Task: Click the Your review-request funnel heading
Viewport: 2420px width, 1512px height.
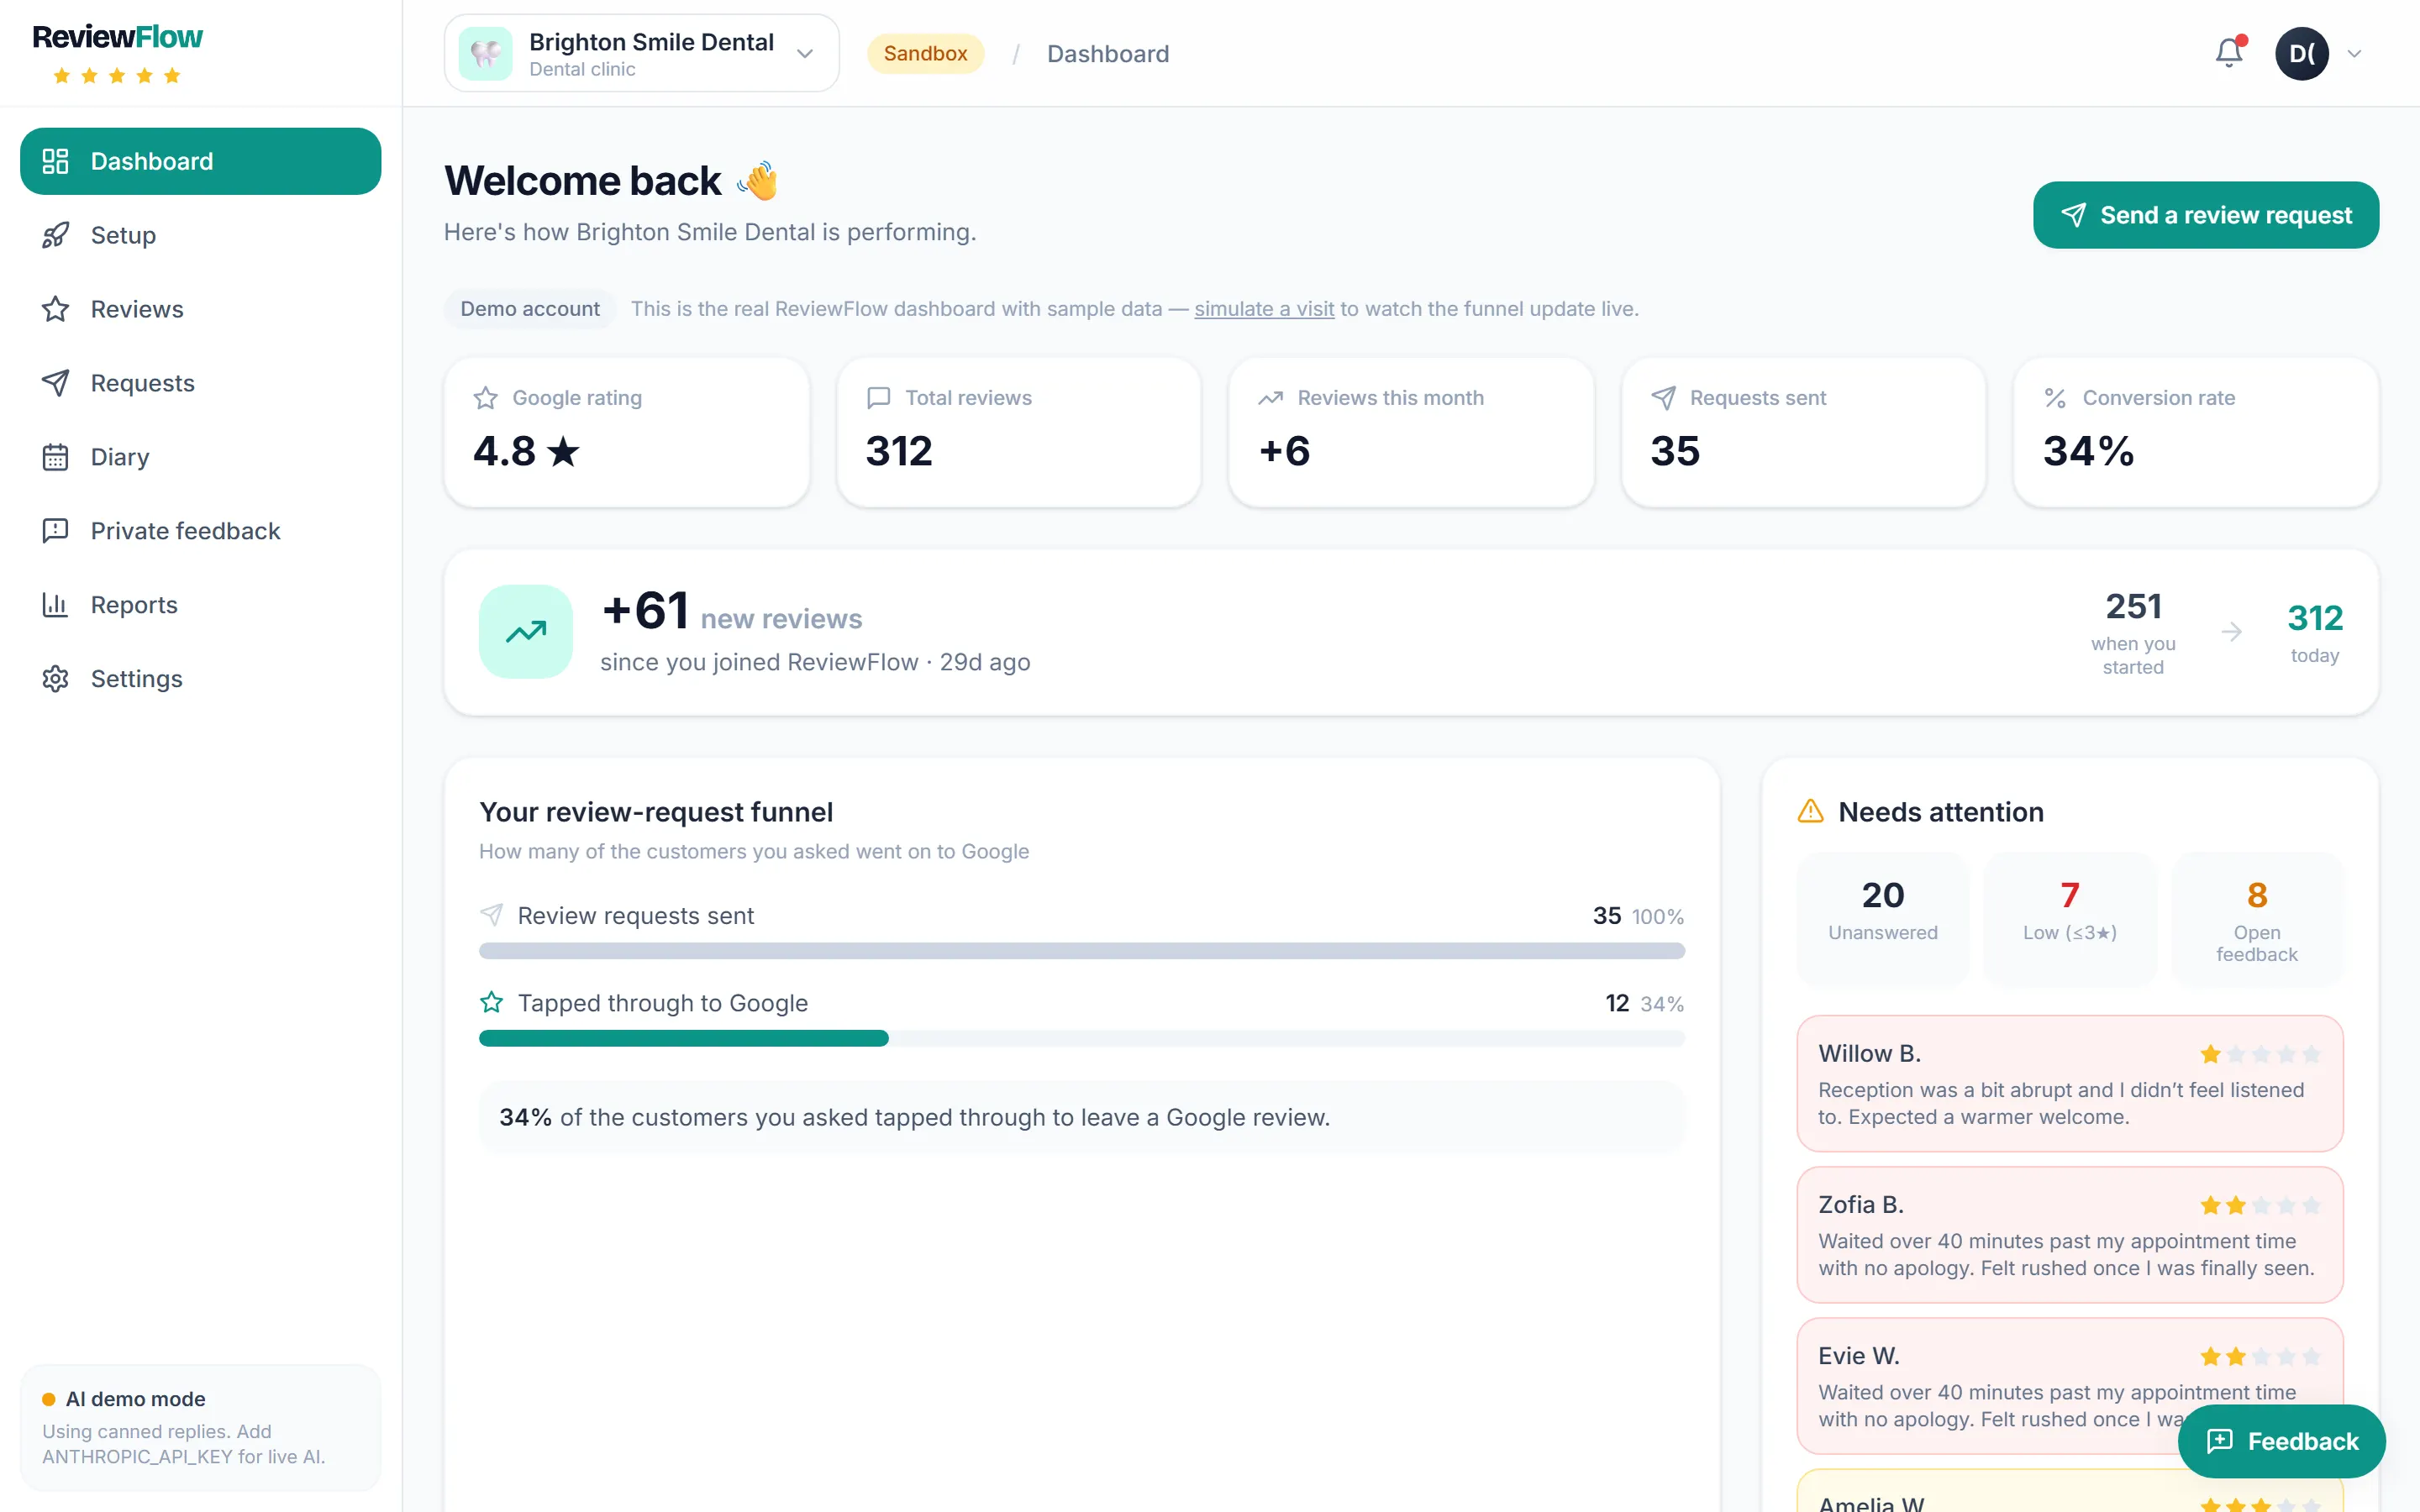Action: (x=656, y=812)
